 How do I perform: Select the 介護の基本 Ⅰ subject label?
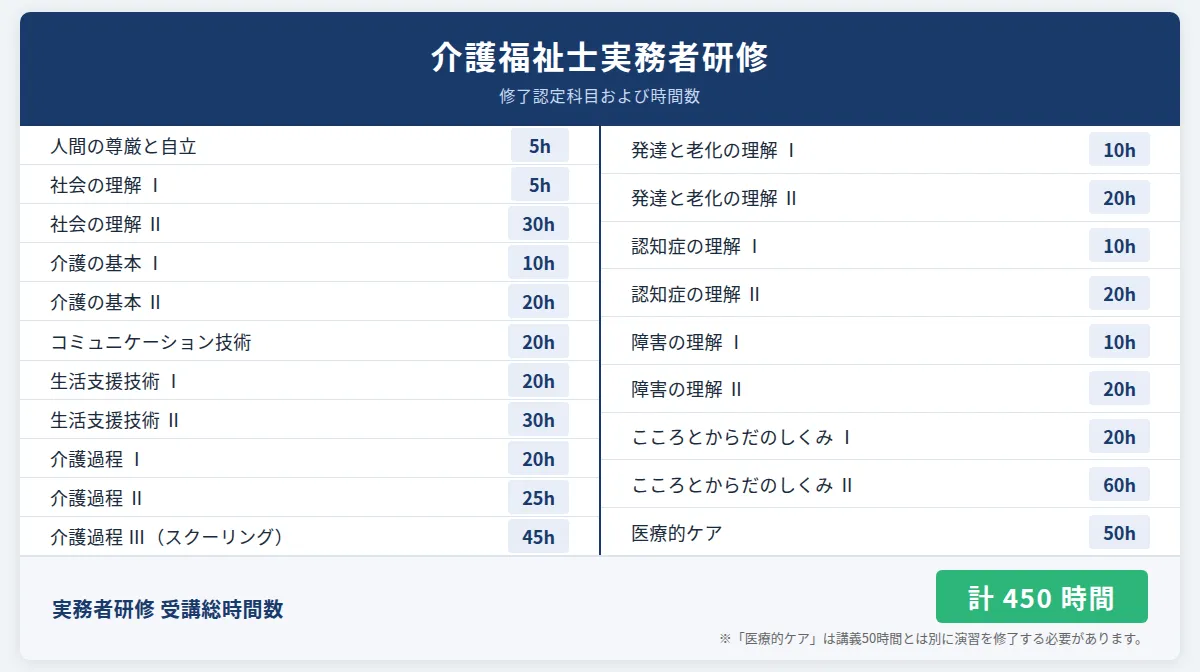[x=105, y=263]
